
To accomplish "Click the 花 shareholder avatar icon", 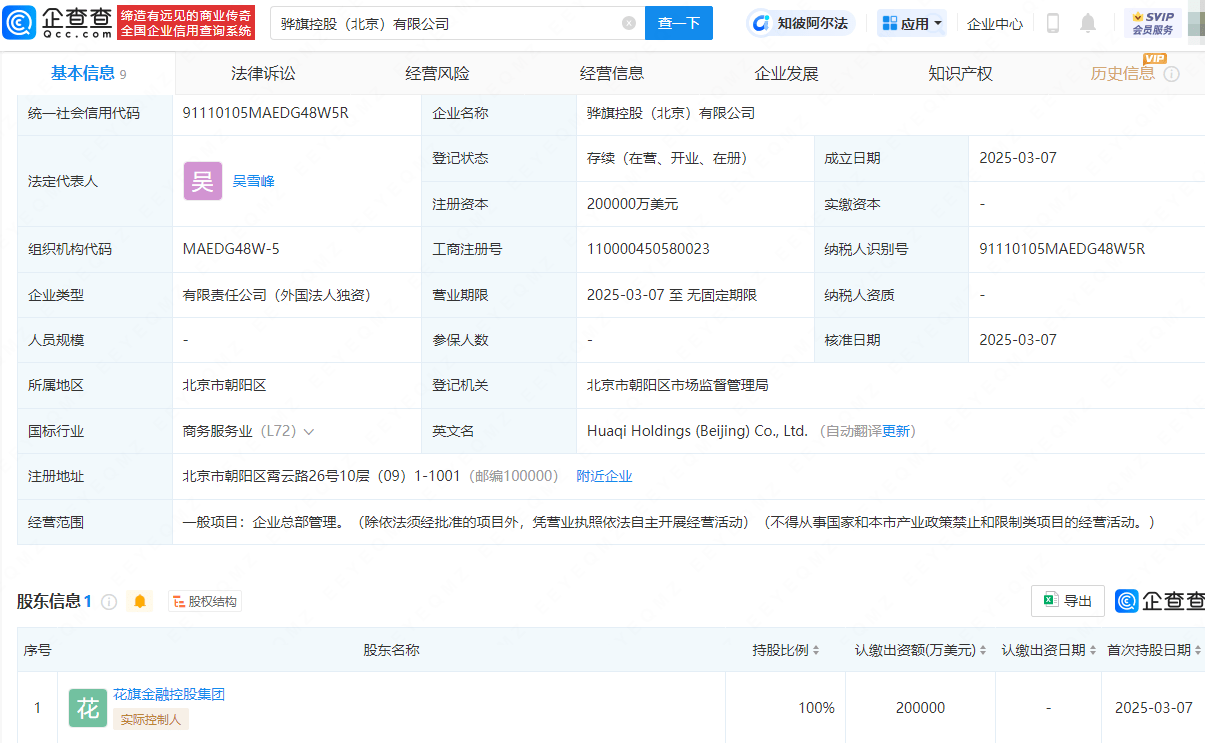I will [88, 708].
